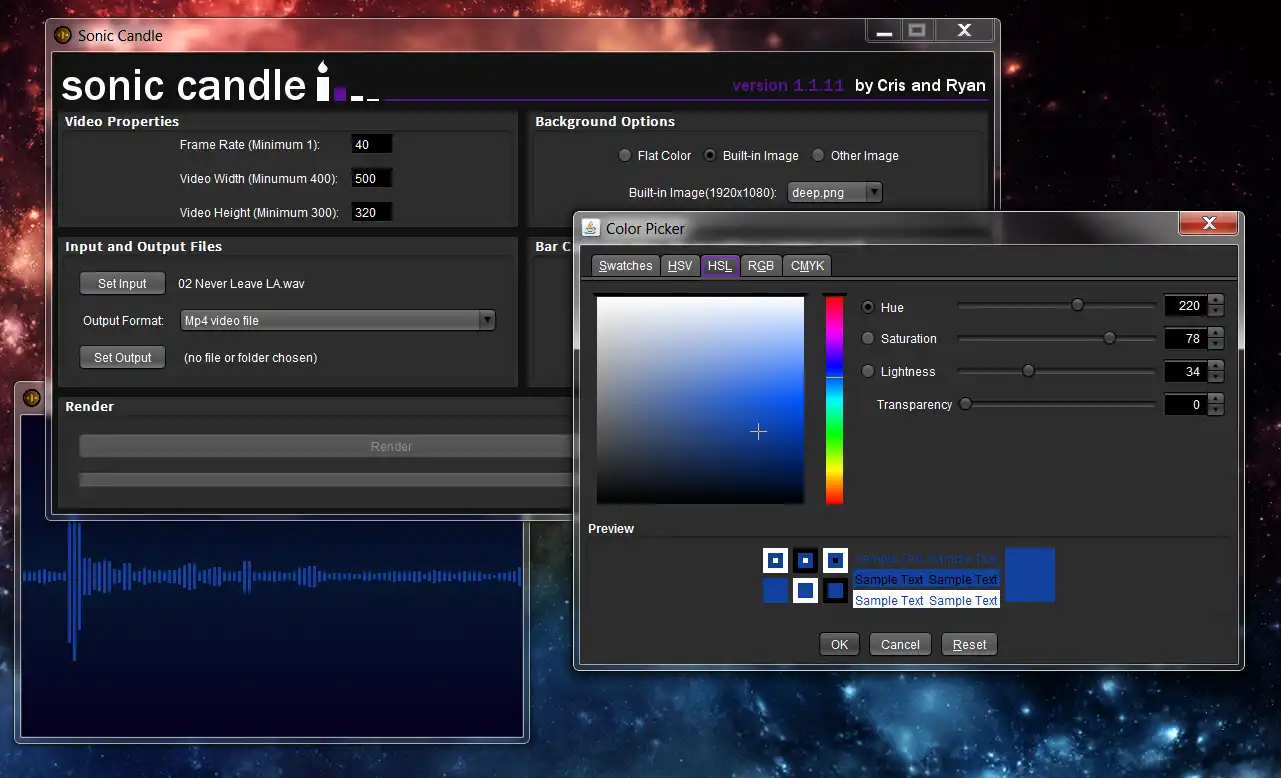Click the Frame Rate input field
Image resolution: width=1281 pixels, height=778 pixels.
tap(372, 145)
